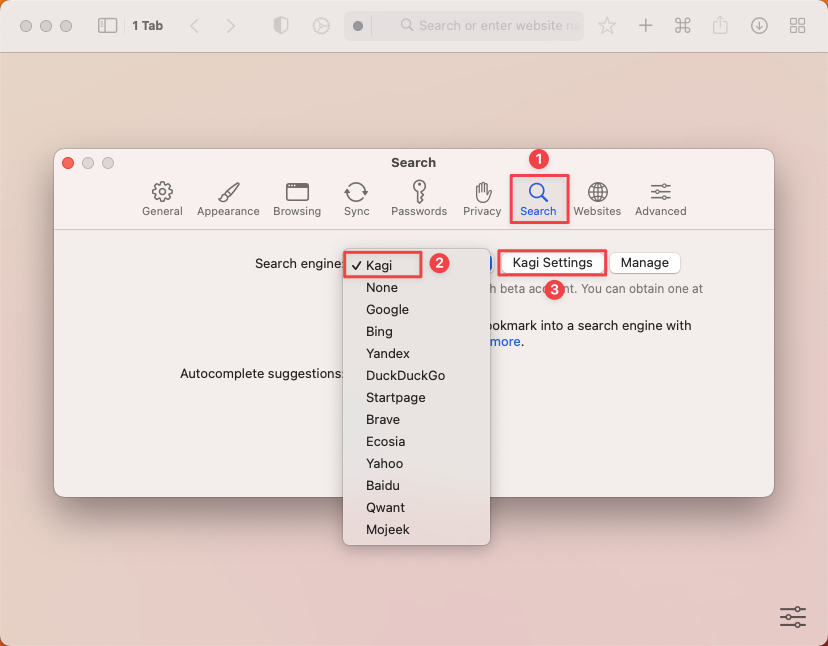
Task: Select Mojeek from the engine list
Action: pos(388,530)
